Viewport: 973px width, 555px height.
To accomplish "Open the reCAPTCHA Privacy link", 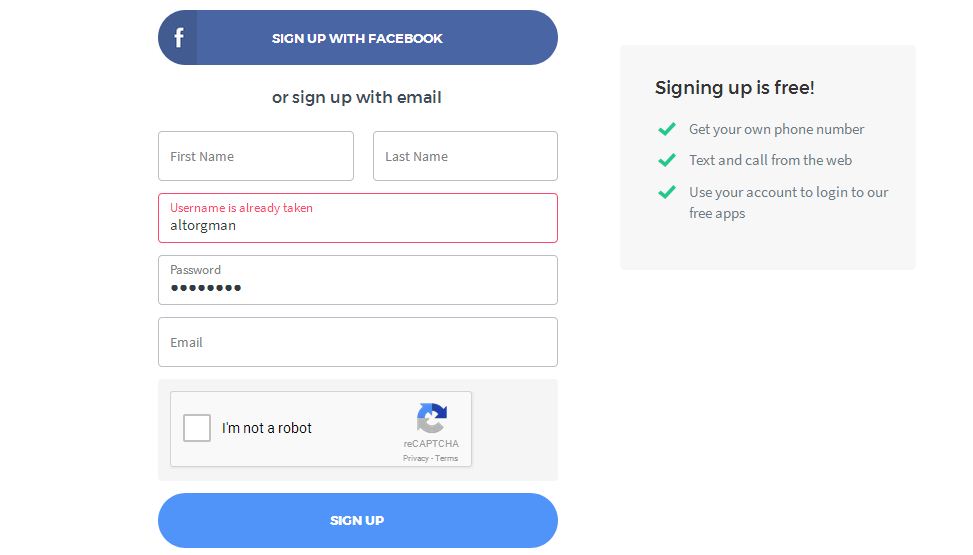I will (x=415, y=458).
